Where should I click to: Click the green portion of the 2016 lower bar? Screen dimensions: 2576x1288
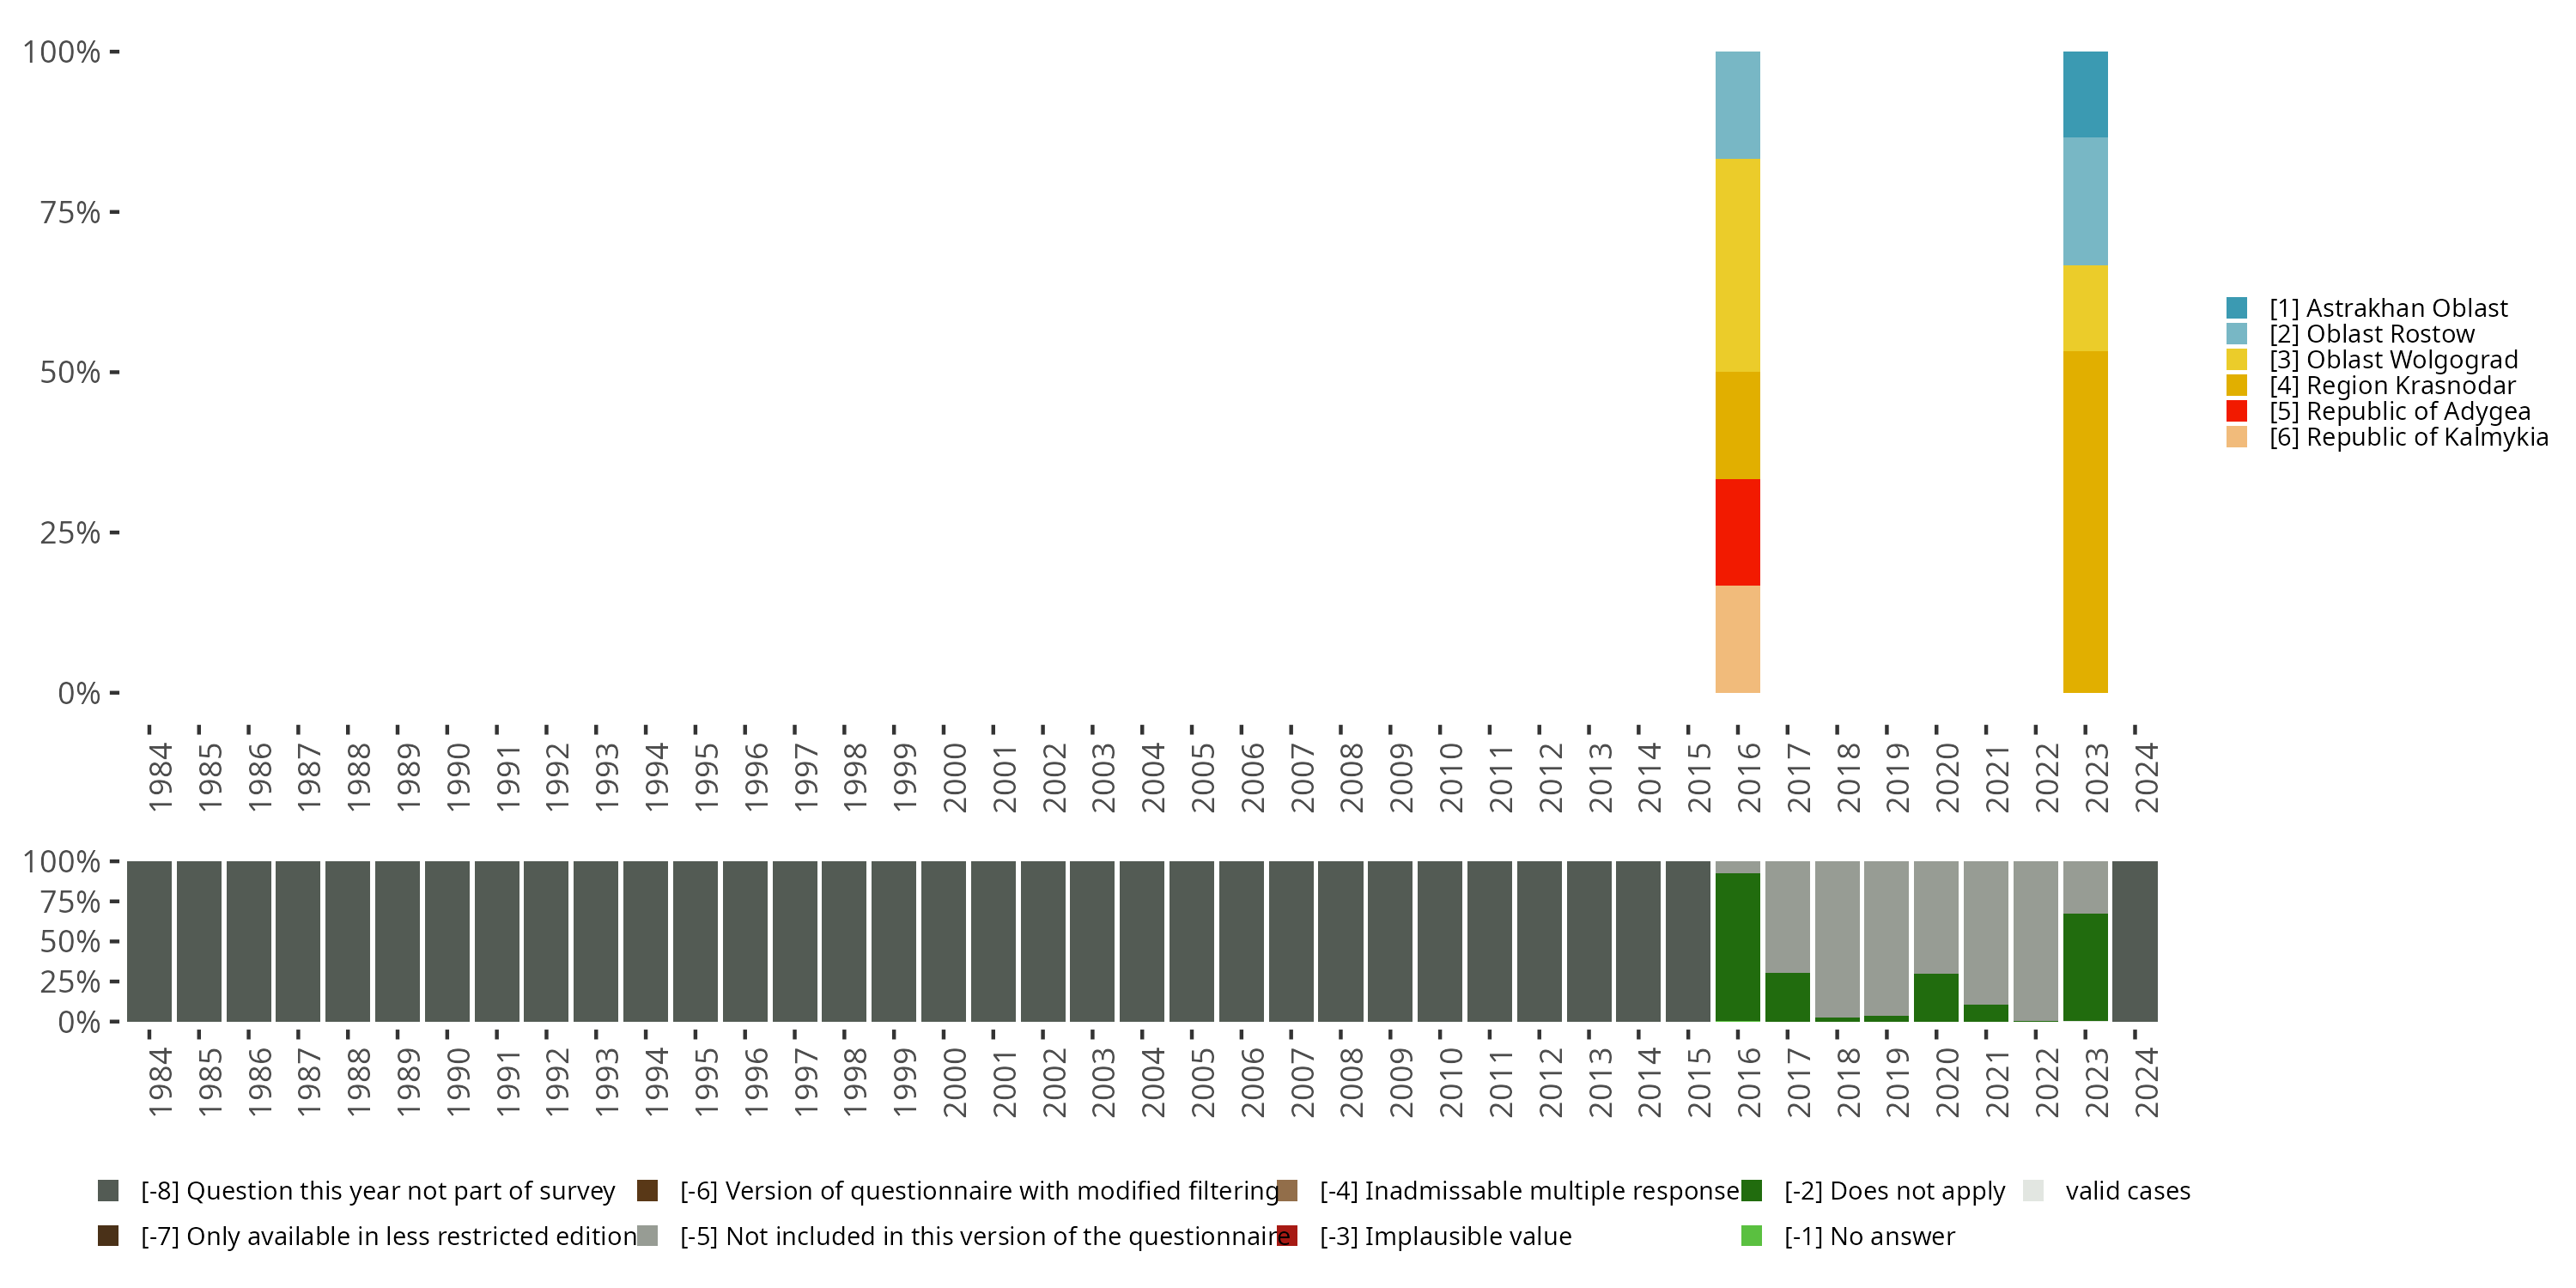tap(1737, 947)
